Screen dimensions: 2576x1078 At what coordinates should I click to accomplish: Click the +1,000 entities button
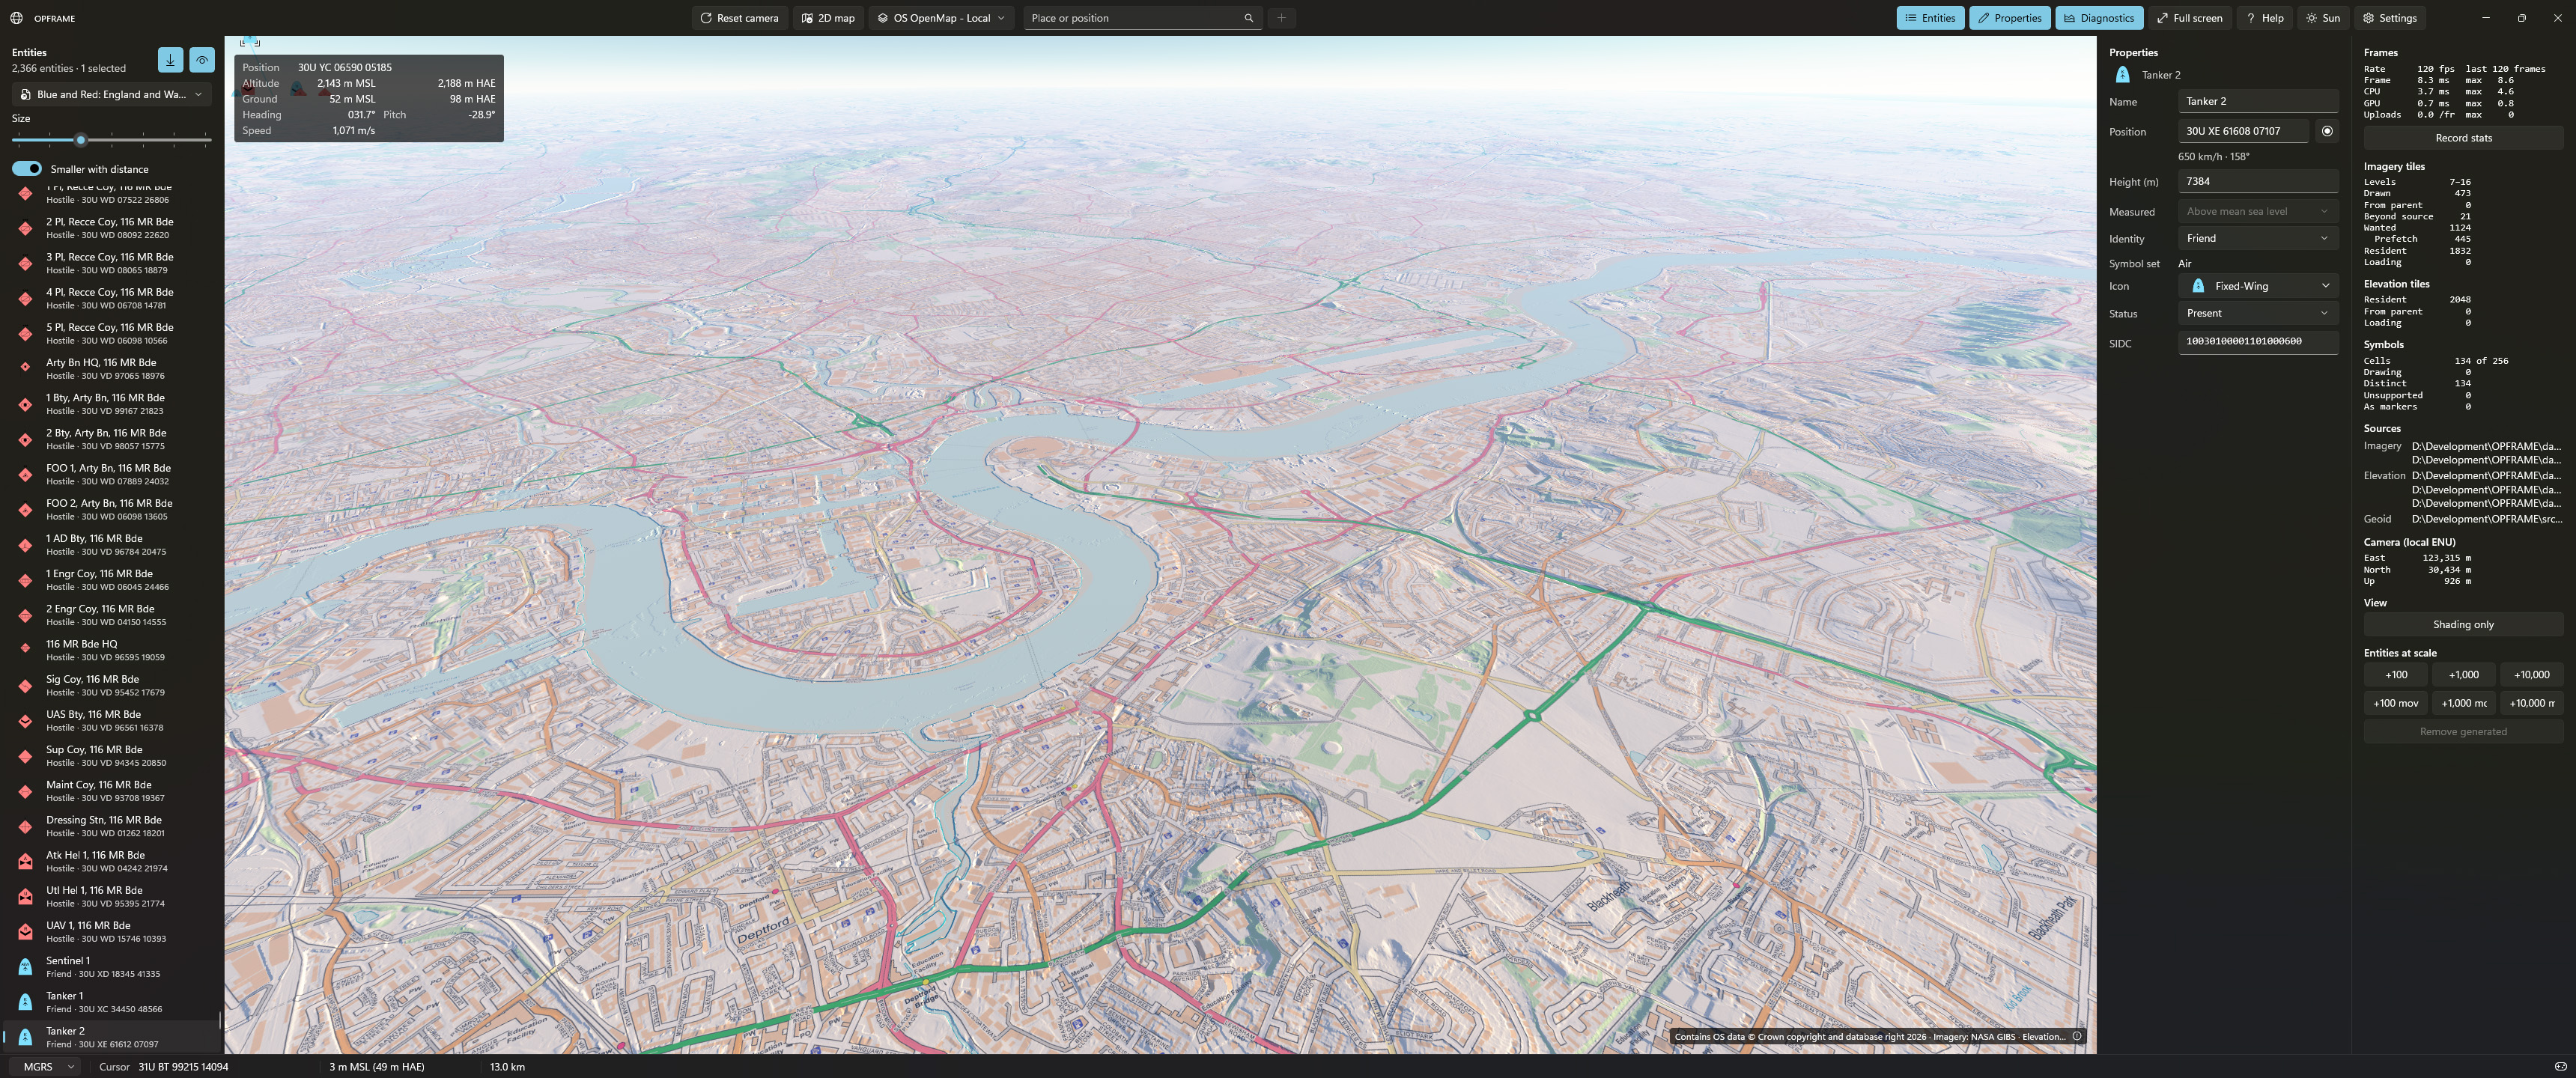[x=2463, y=675]
